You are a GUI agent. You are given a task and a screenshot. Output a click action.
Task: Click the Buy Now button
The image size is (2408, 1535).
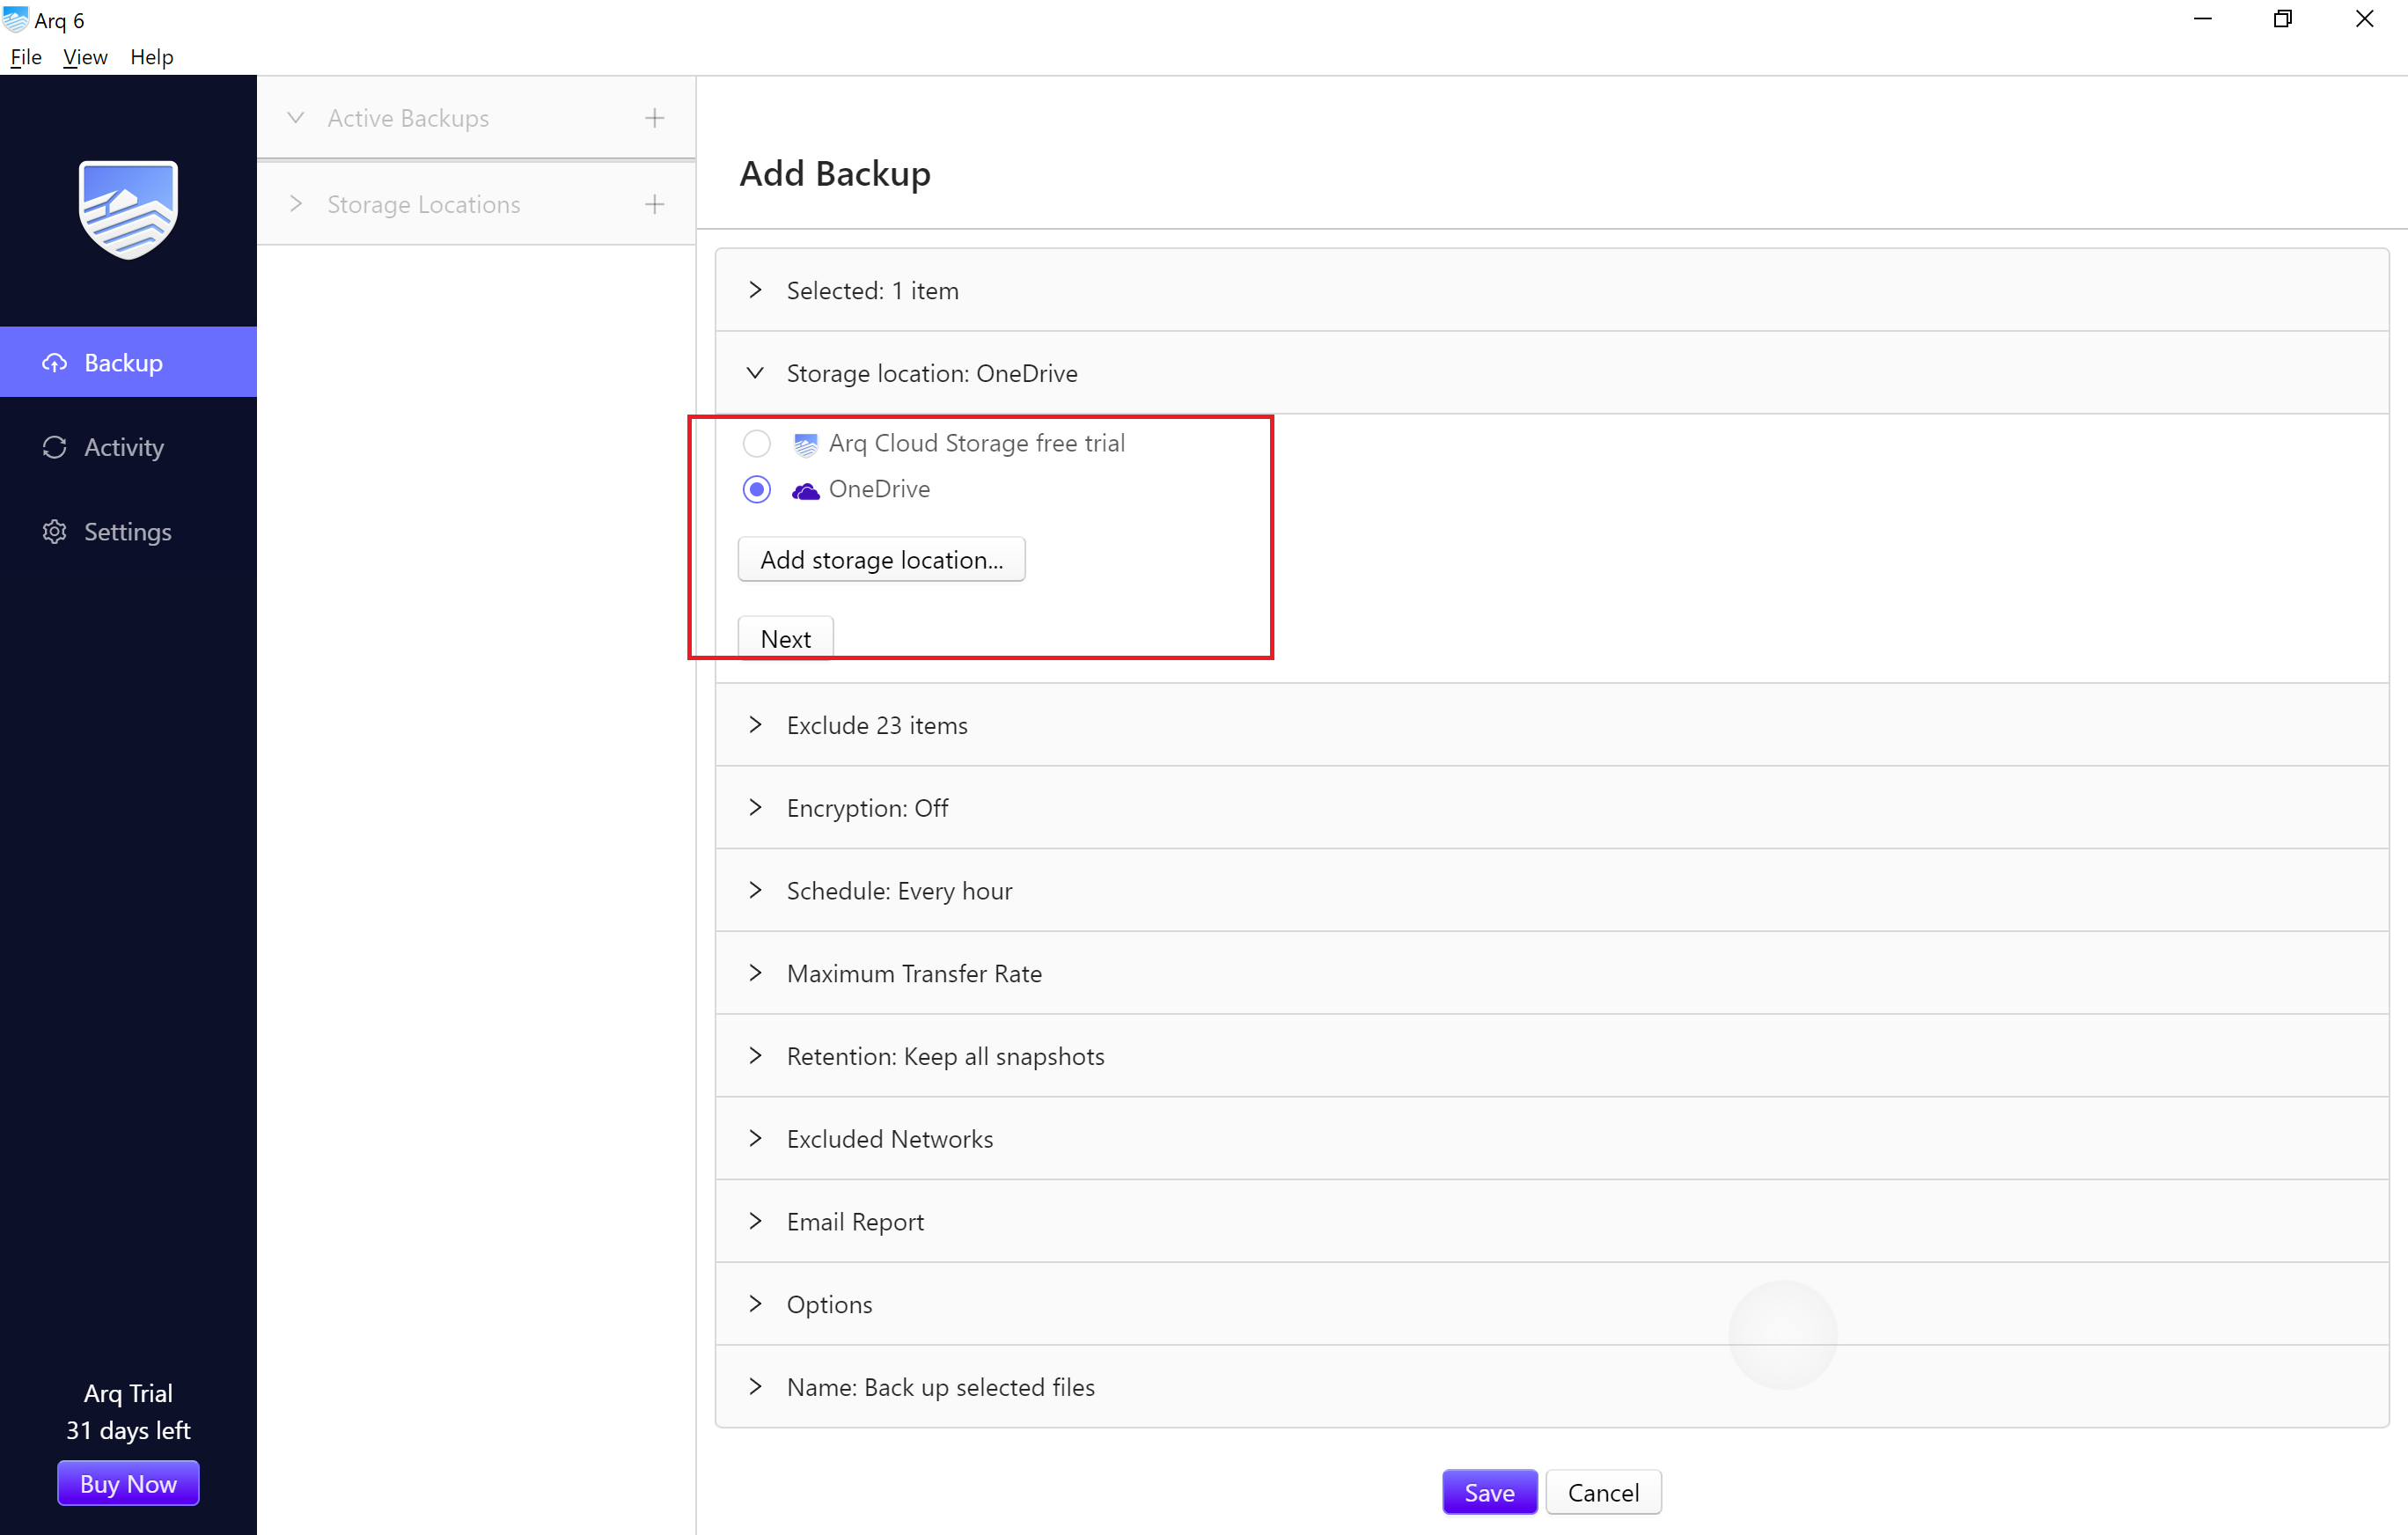pos(128,1483)
